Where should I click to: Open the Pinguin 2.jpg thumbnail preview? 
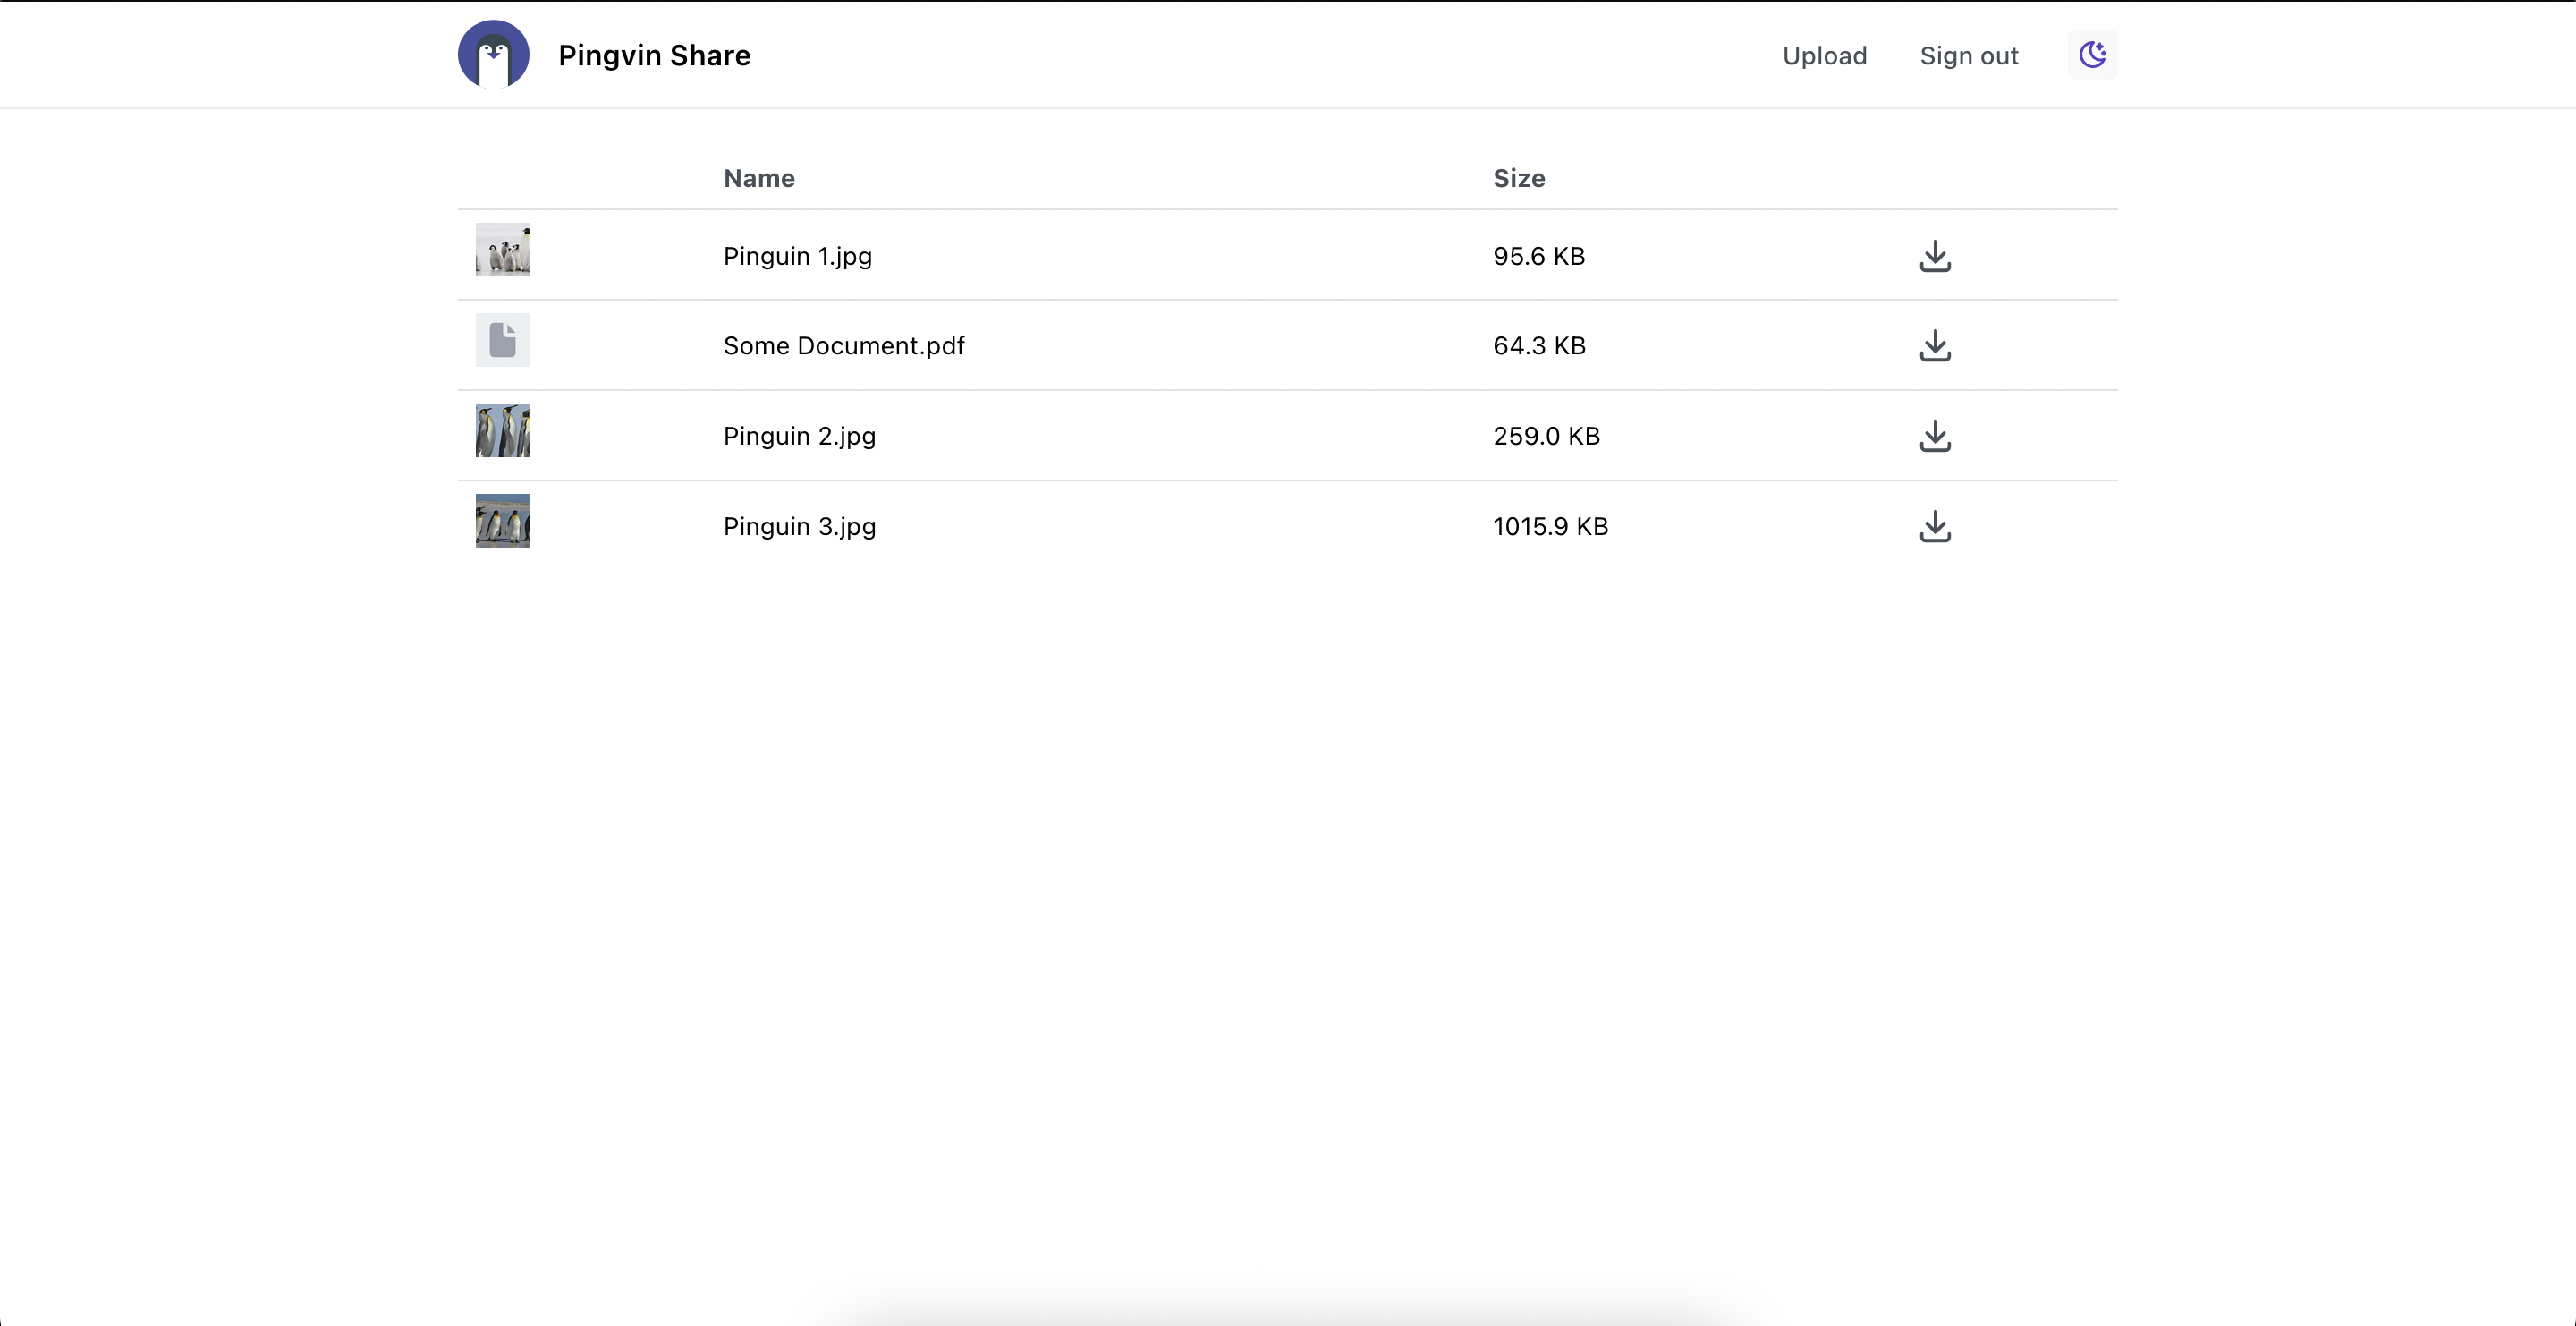coord(502,430)
